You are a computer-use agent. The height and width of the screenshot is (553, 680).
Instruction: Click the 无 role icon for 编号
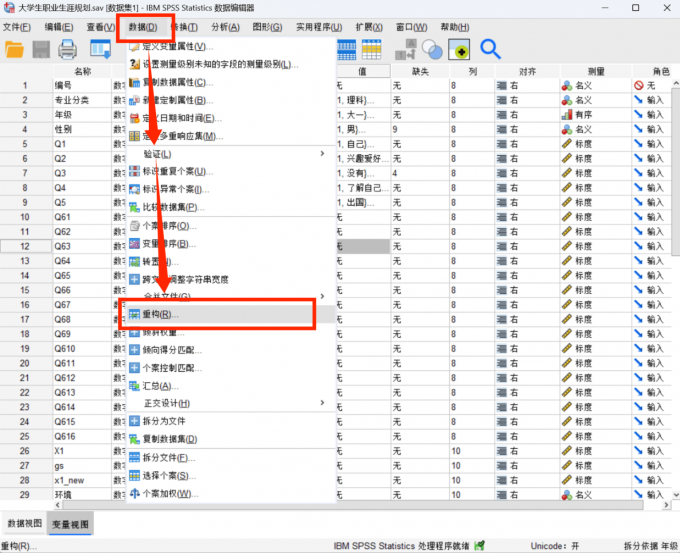coord(638,86)
